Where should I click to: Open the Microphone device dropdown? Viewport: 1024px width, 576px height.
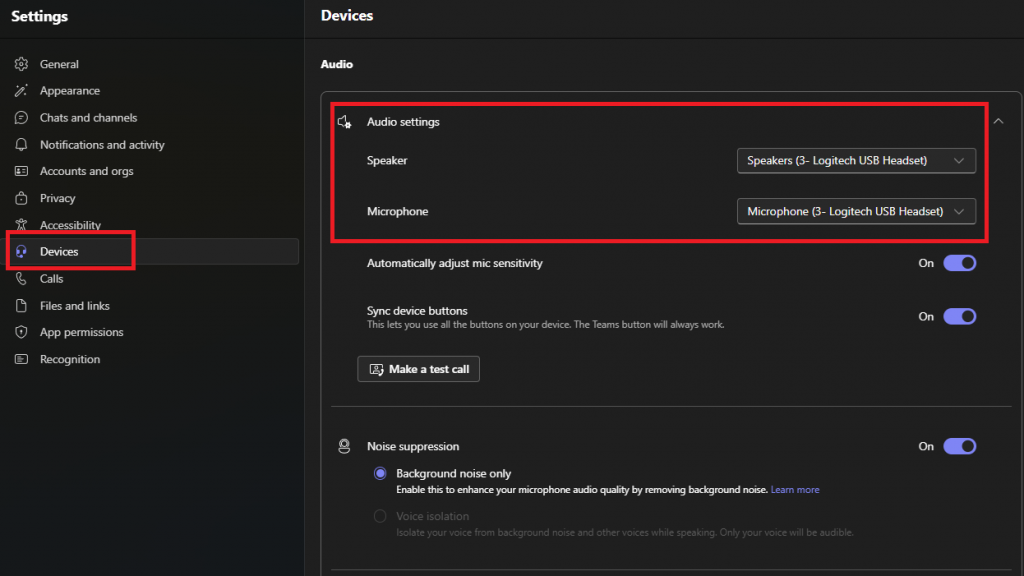pos(856,211)
